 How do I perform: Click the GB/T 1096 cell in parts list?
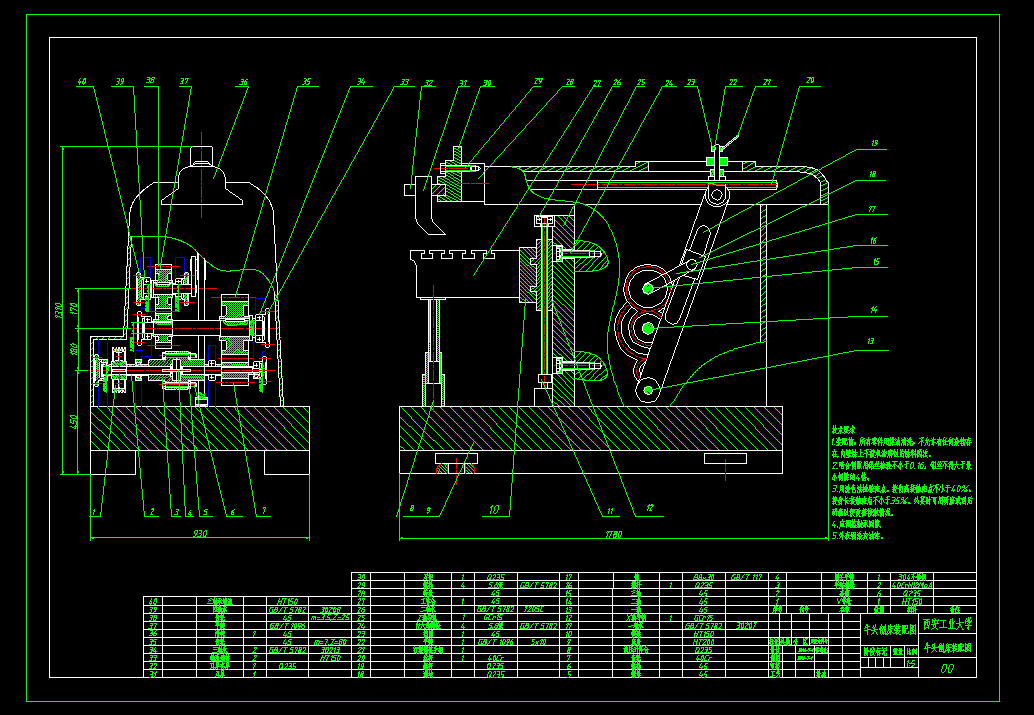(x=495, y=642)
